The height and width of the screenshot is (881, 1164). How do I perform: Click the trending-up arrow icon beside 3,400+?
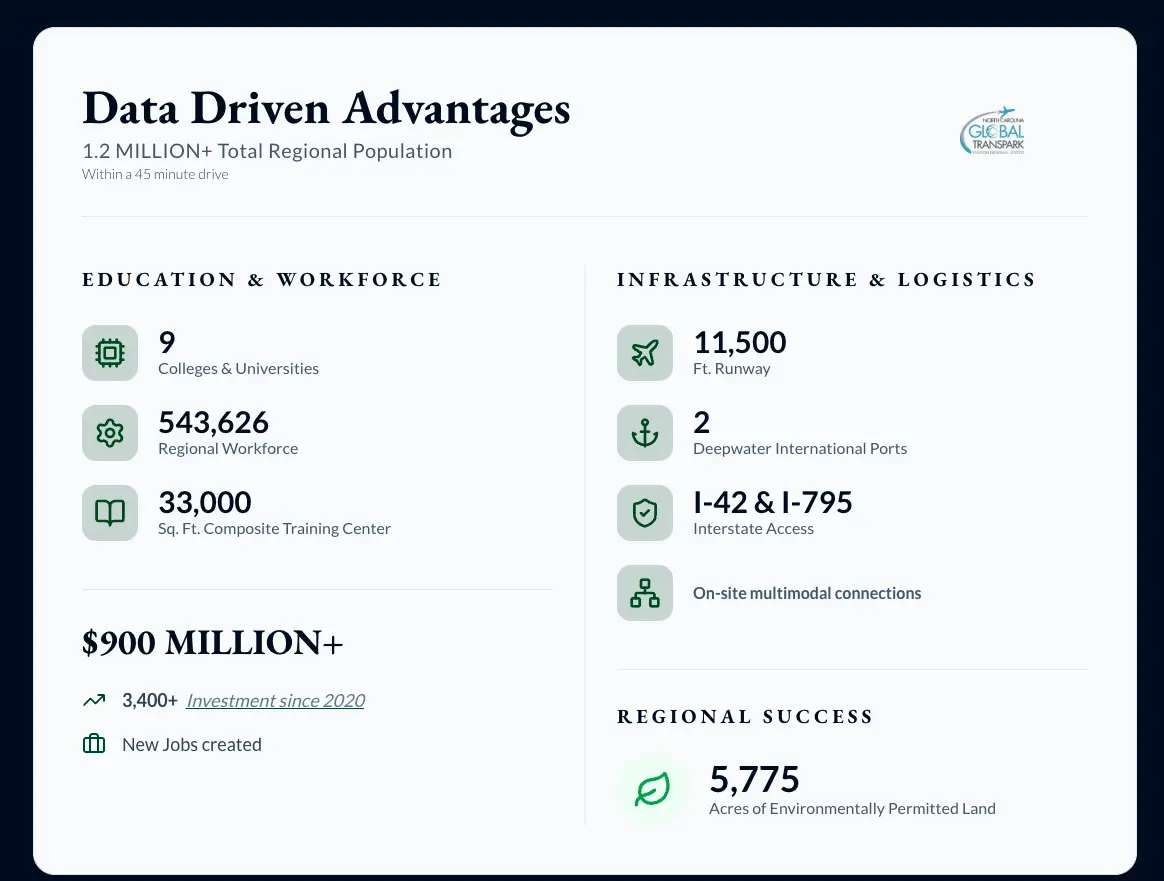(x=94, y=701)
